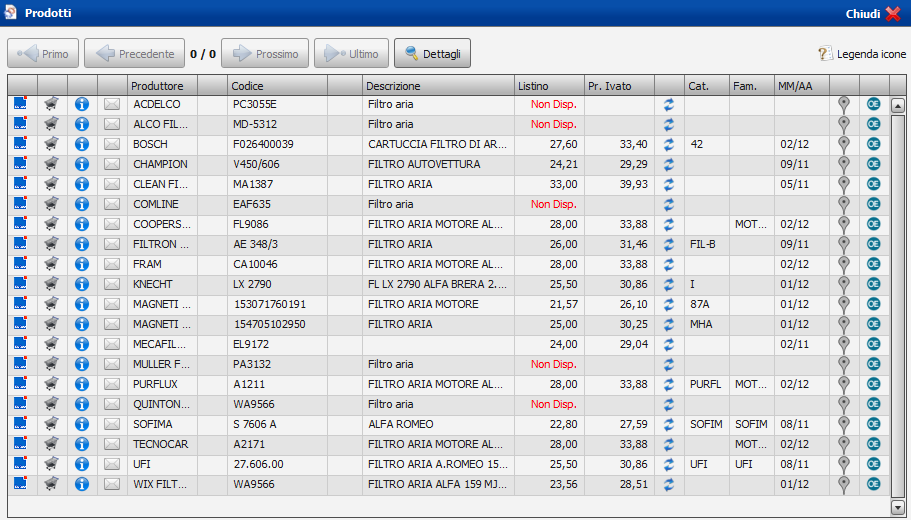Click the cart icon for the KNECHT row
Image resolution: width=911 pixels, height=520 pixels.
click(52, 284)
